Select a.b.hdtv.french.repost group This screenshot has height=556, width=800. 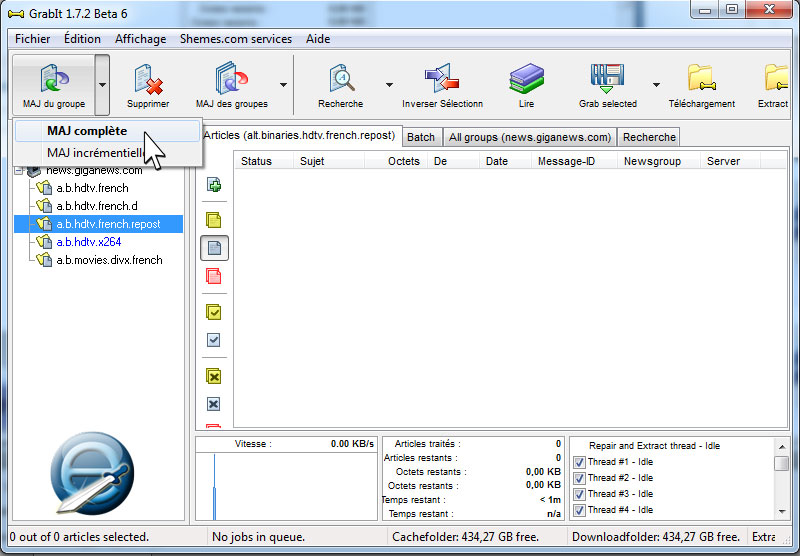pos(108,224)
